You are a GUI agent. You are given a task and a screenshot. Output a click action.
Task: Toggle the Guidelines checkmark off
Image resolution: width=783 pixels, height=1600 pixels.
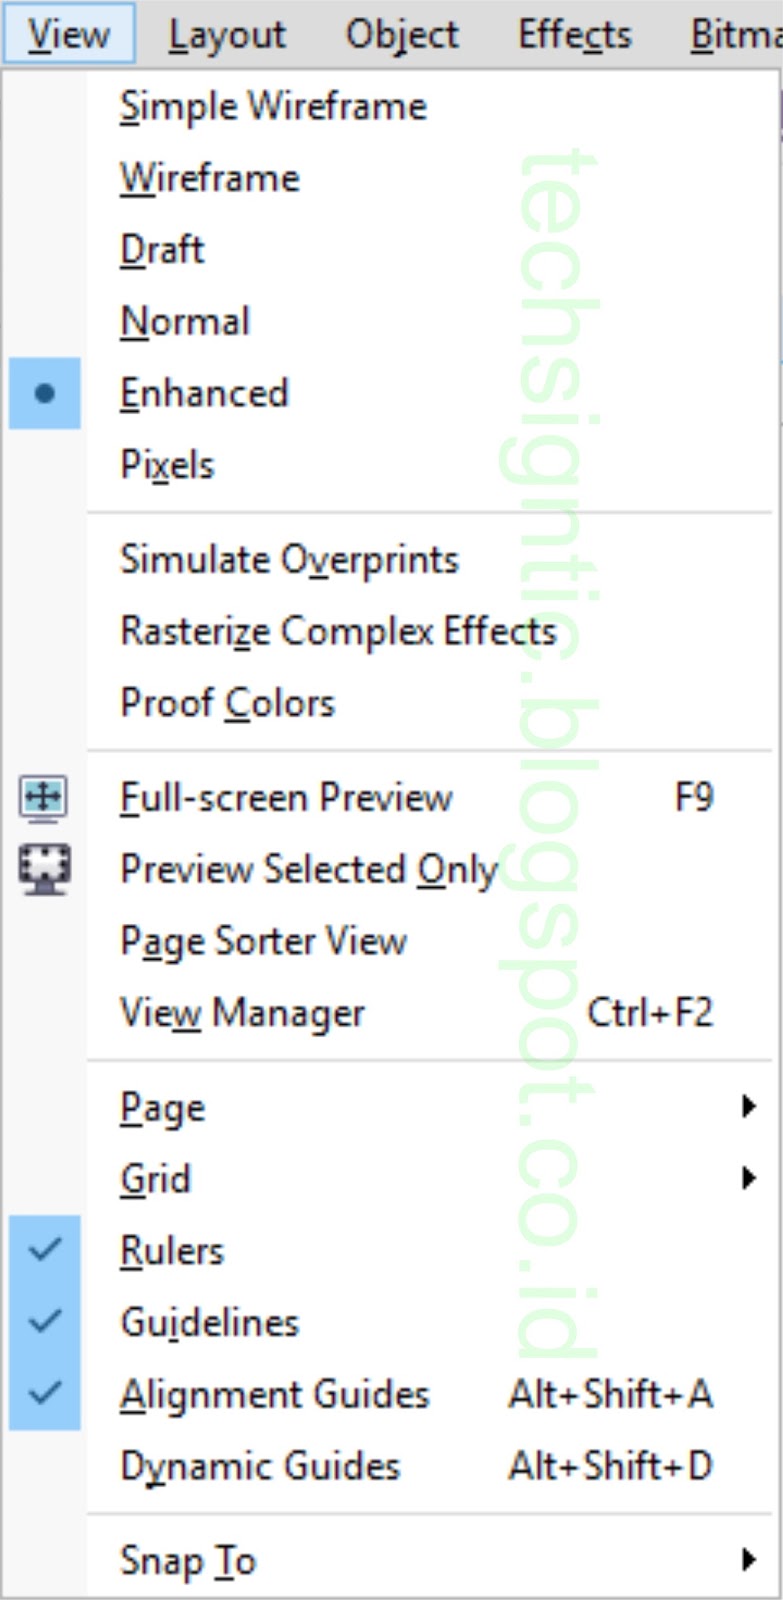coord(44,1322)
